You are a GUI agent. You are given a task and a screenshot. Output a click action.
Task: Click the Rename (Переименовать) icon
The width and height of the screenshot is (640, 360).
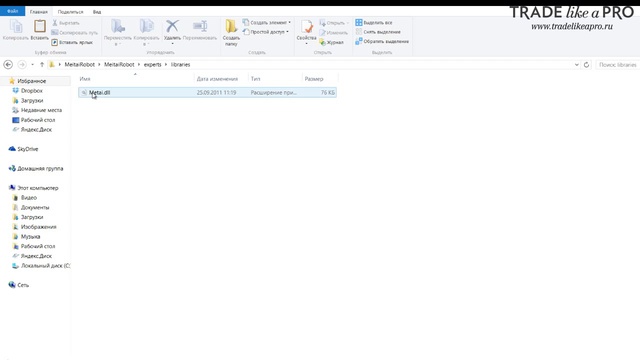[x=200, y=27]
